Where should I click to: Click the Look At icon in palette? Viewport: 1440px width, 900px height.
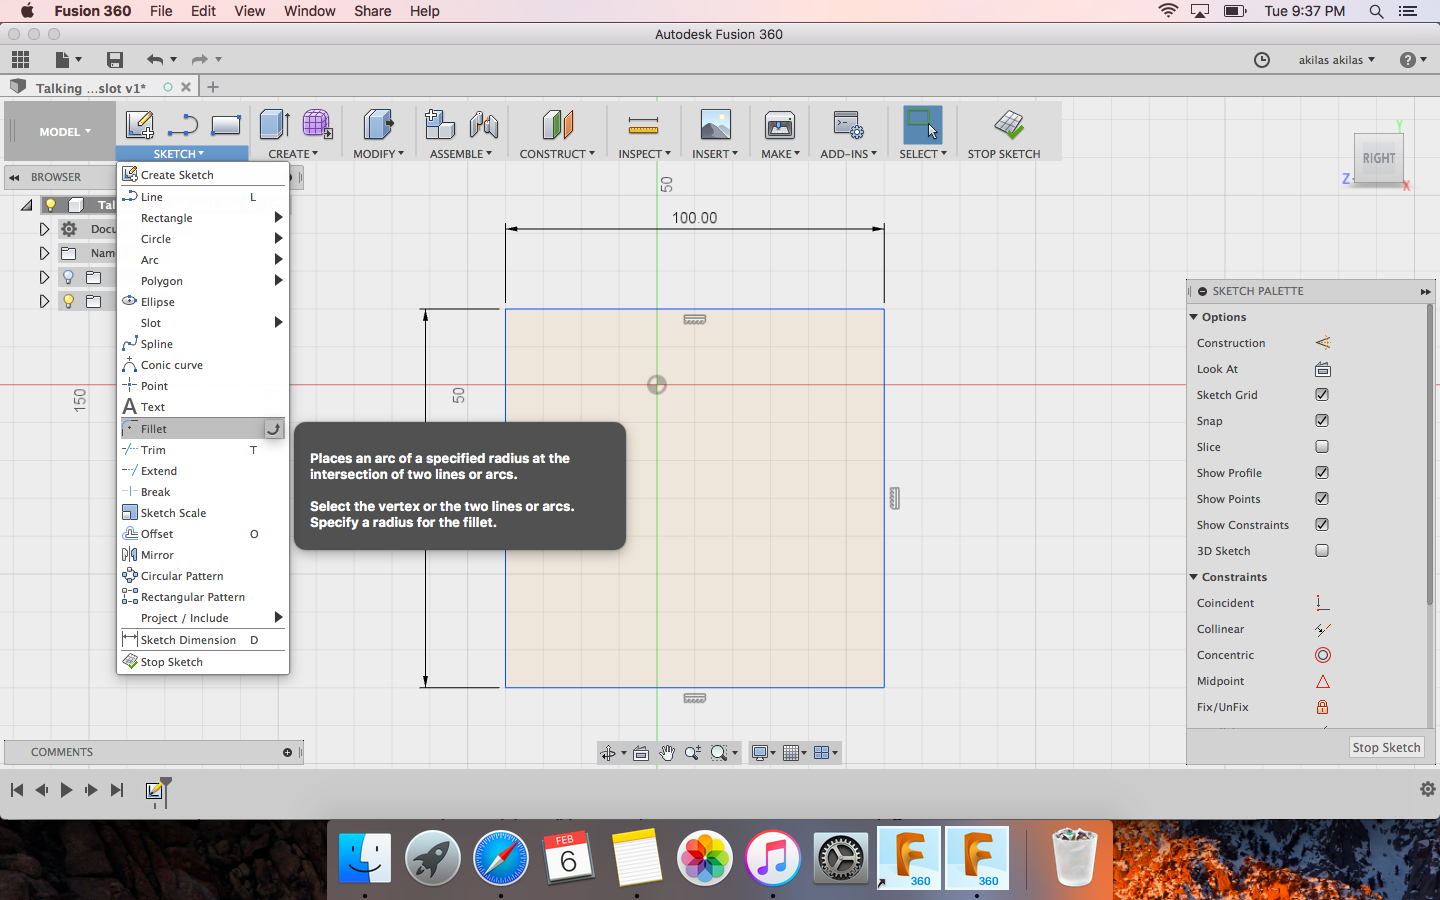(1322, 369)
